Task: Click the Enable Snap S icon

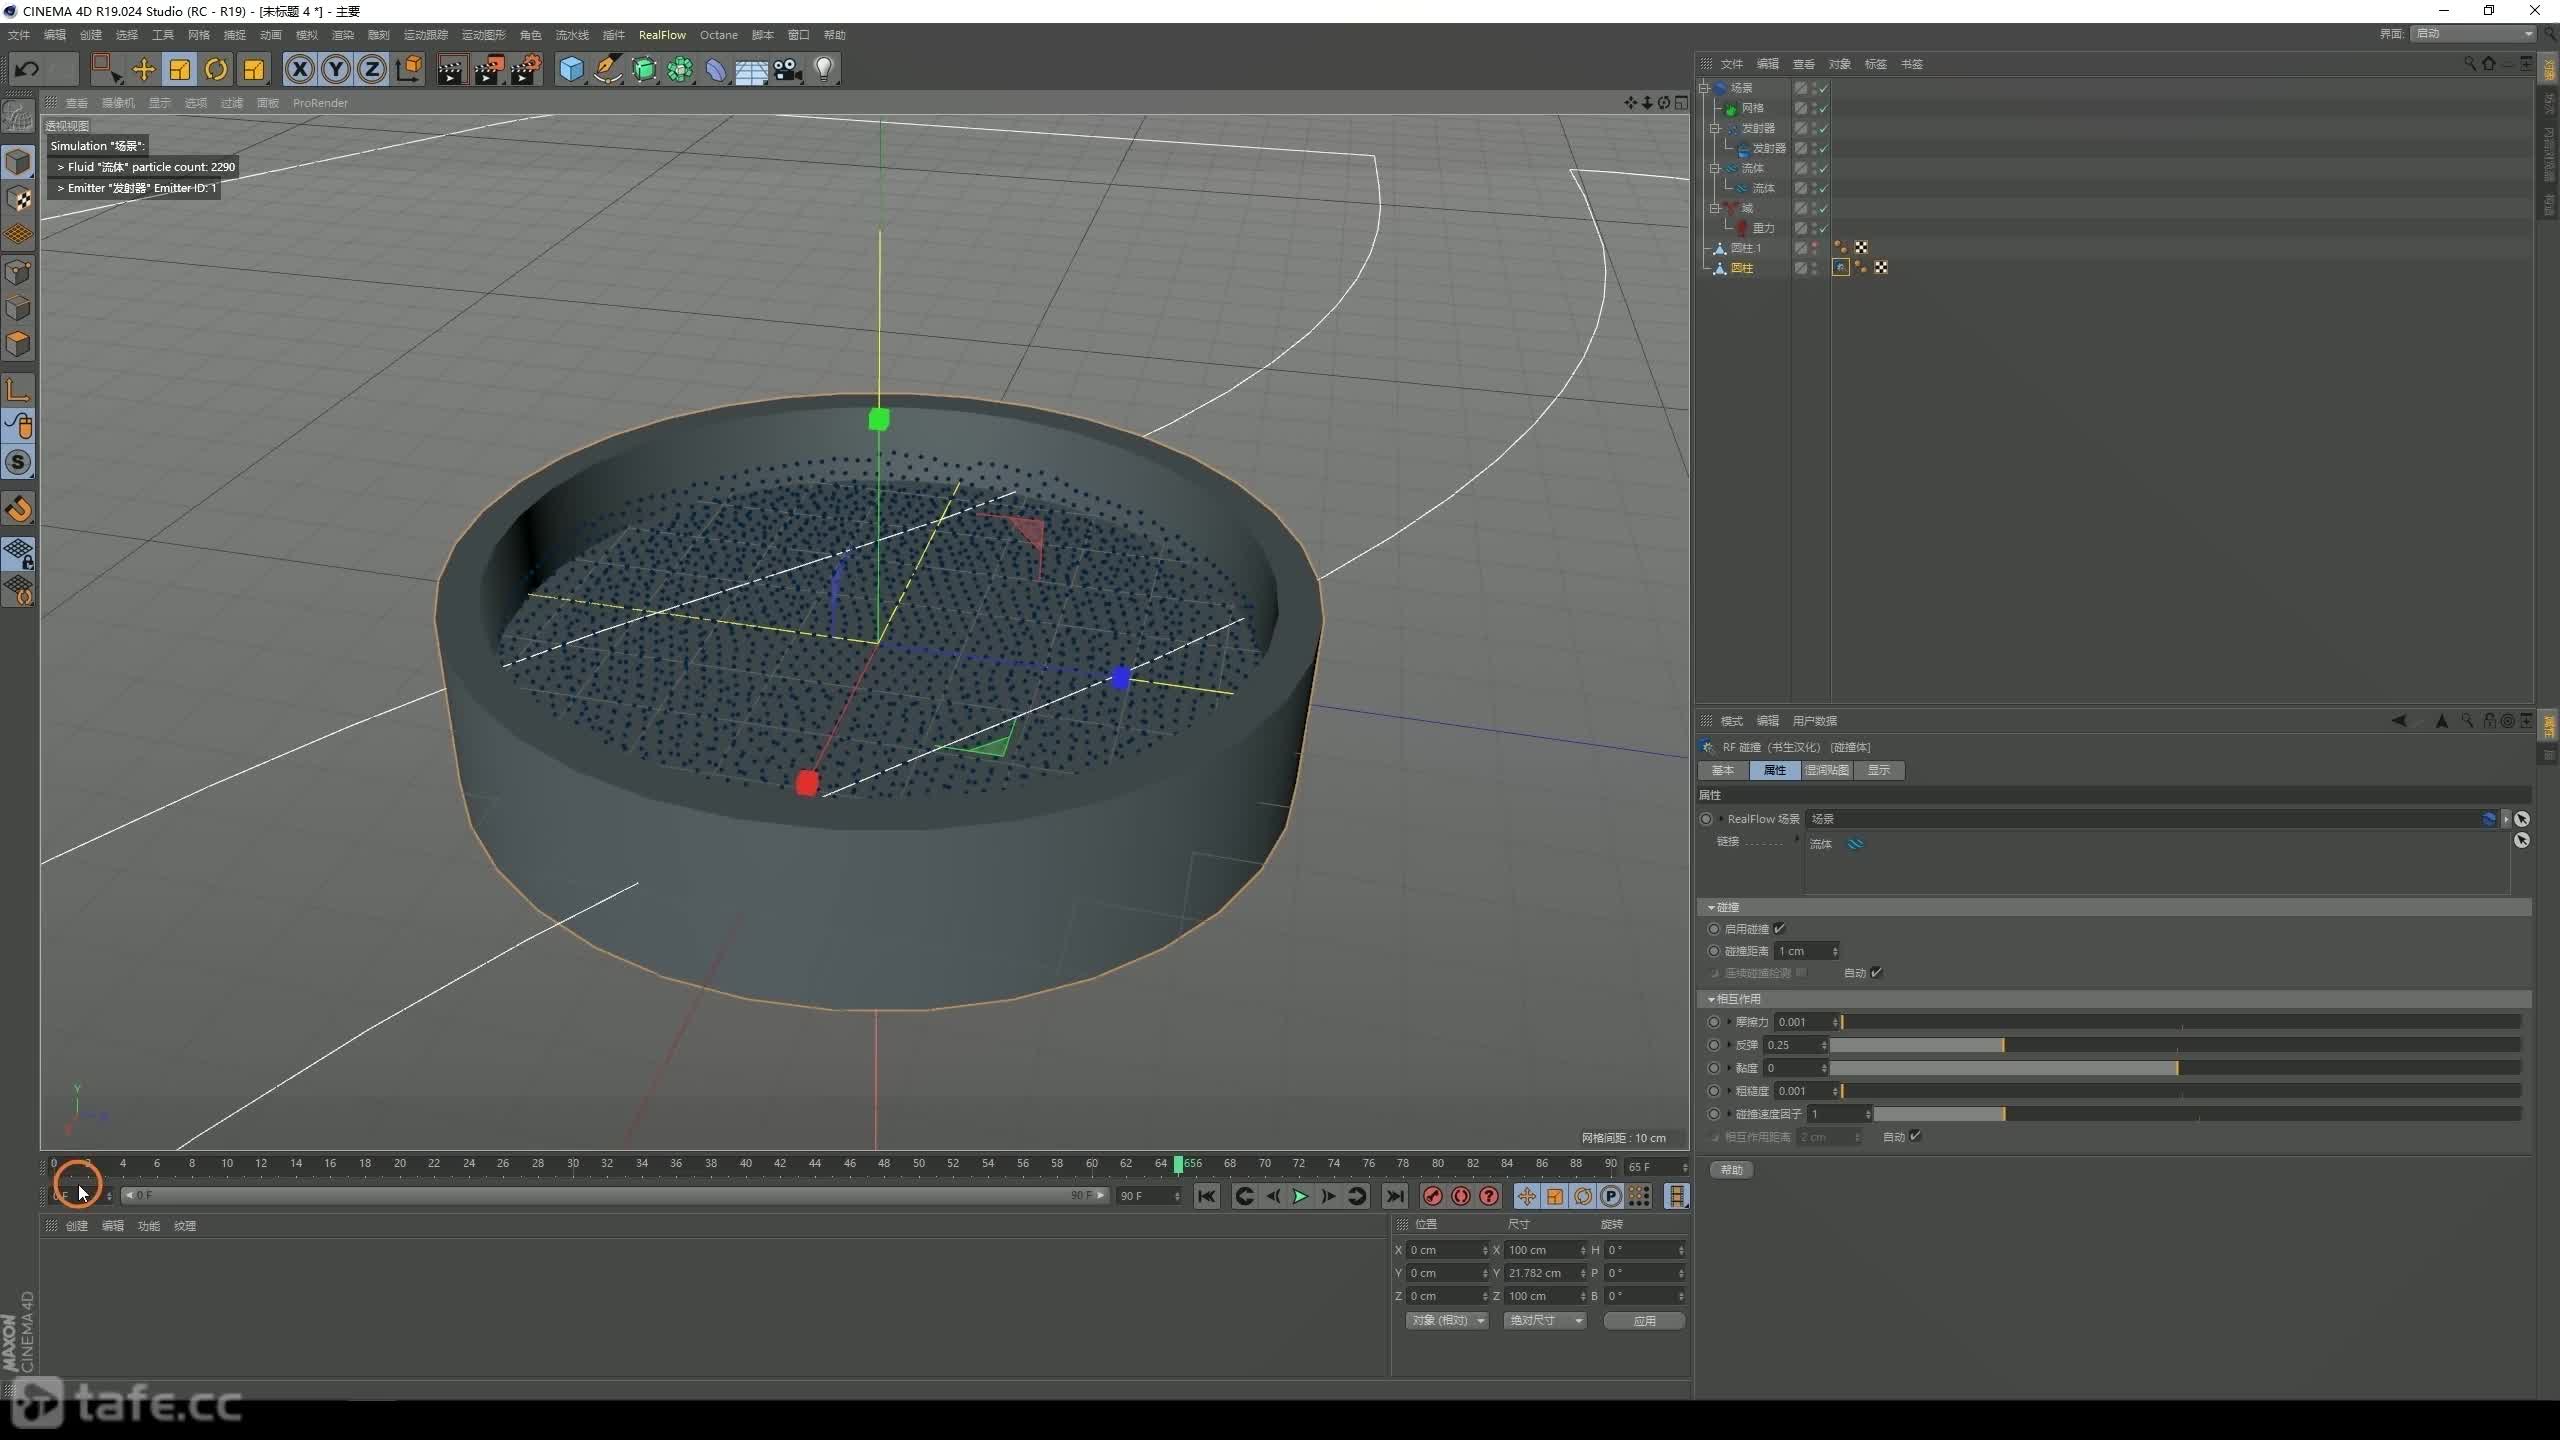Action: click(18, 462)
